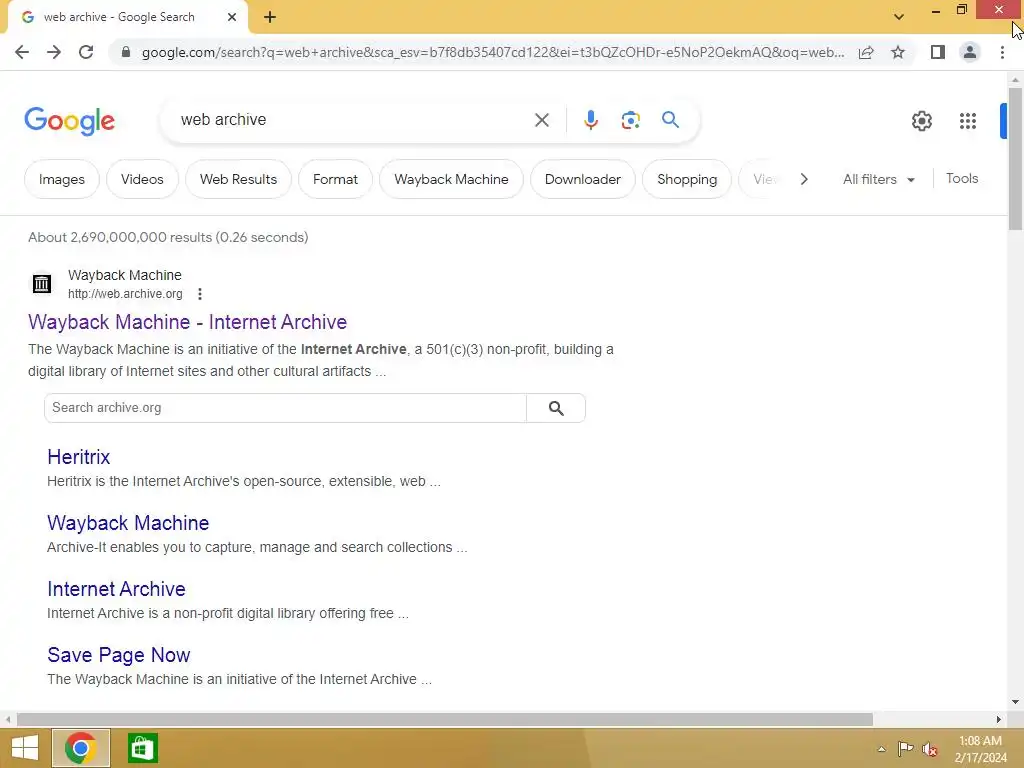Click the scroll down arrow of the page

click(x=1015, y=702)
